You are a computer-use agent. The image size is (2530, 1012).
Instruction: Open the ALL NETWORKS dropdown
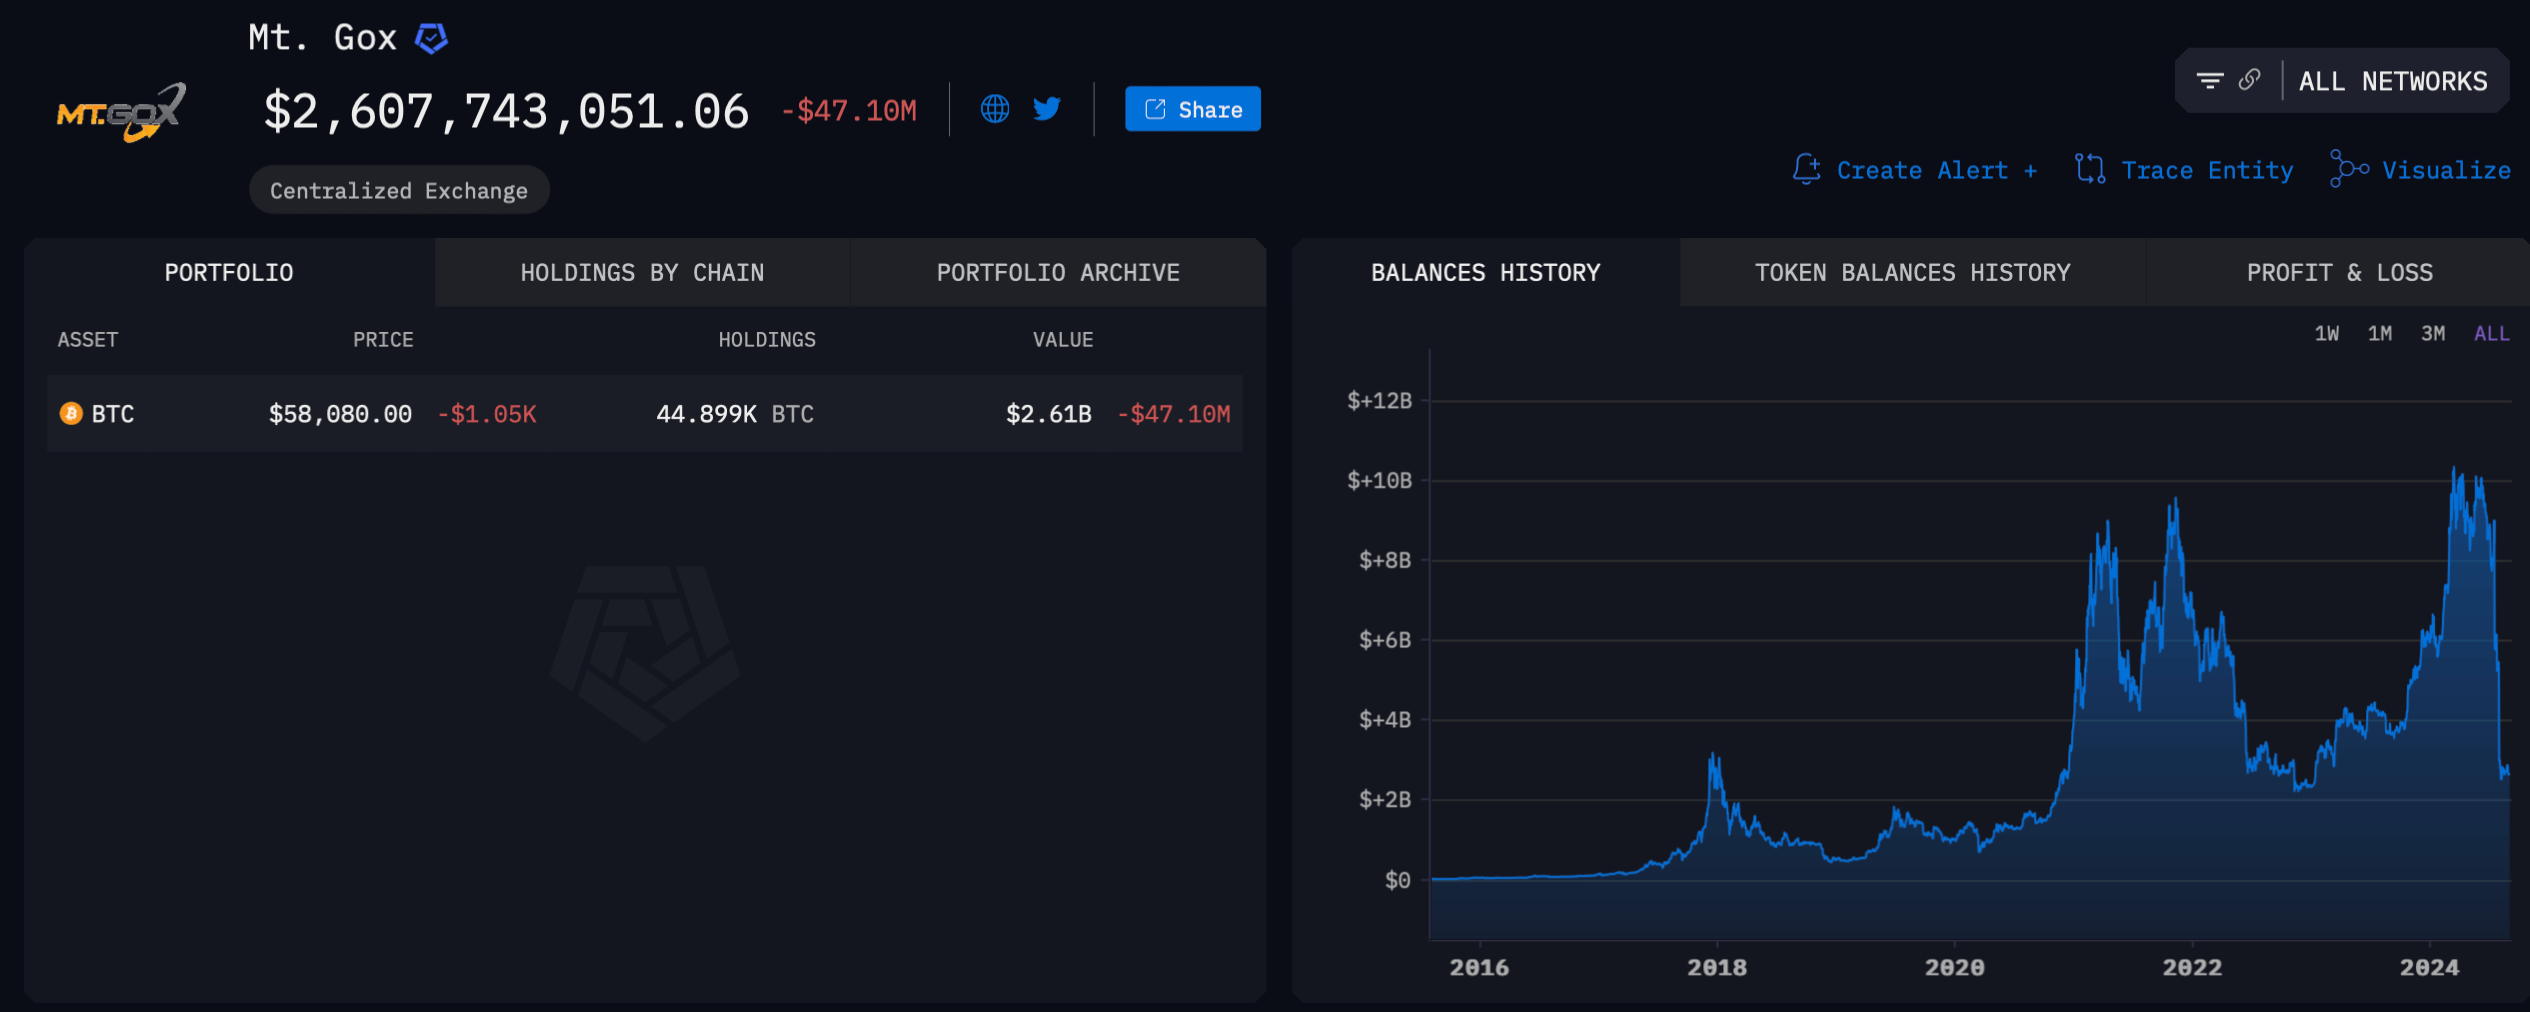(2392, 82)
